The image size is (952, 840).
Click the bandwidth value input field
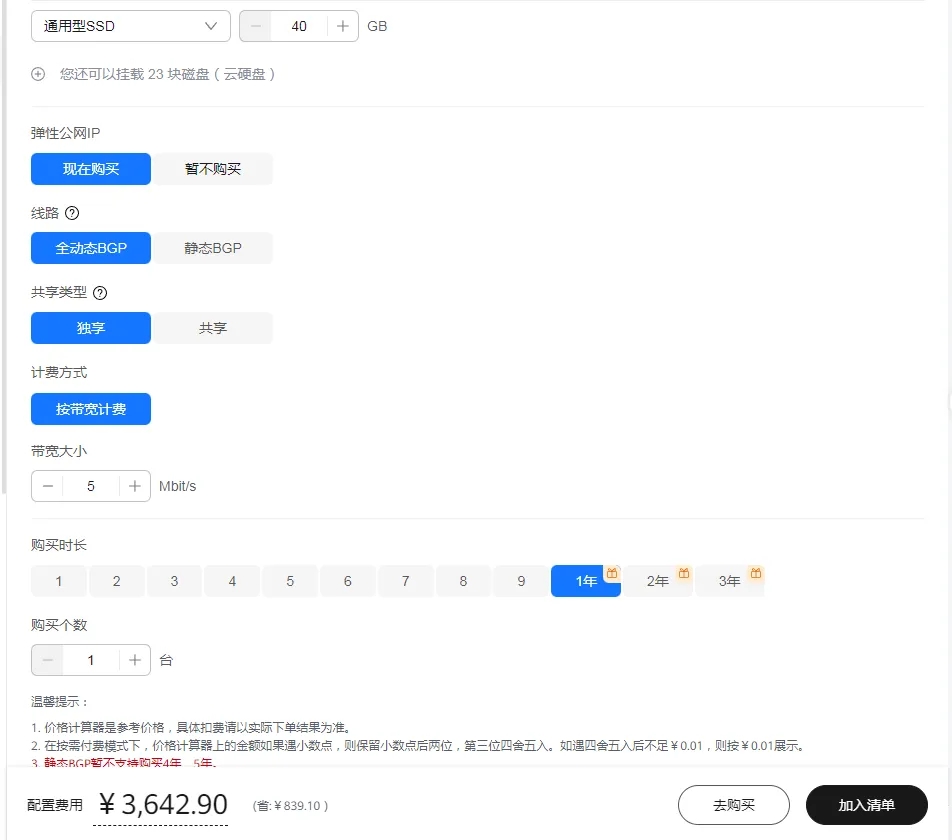pyautogui.click(x=91, y=486)
